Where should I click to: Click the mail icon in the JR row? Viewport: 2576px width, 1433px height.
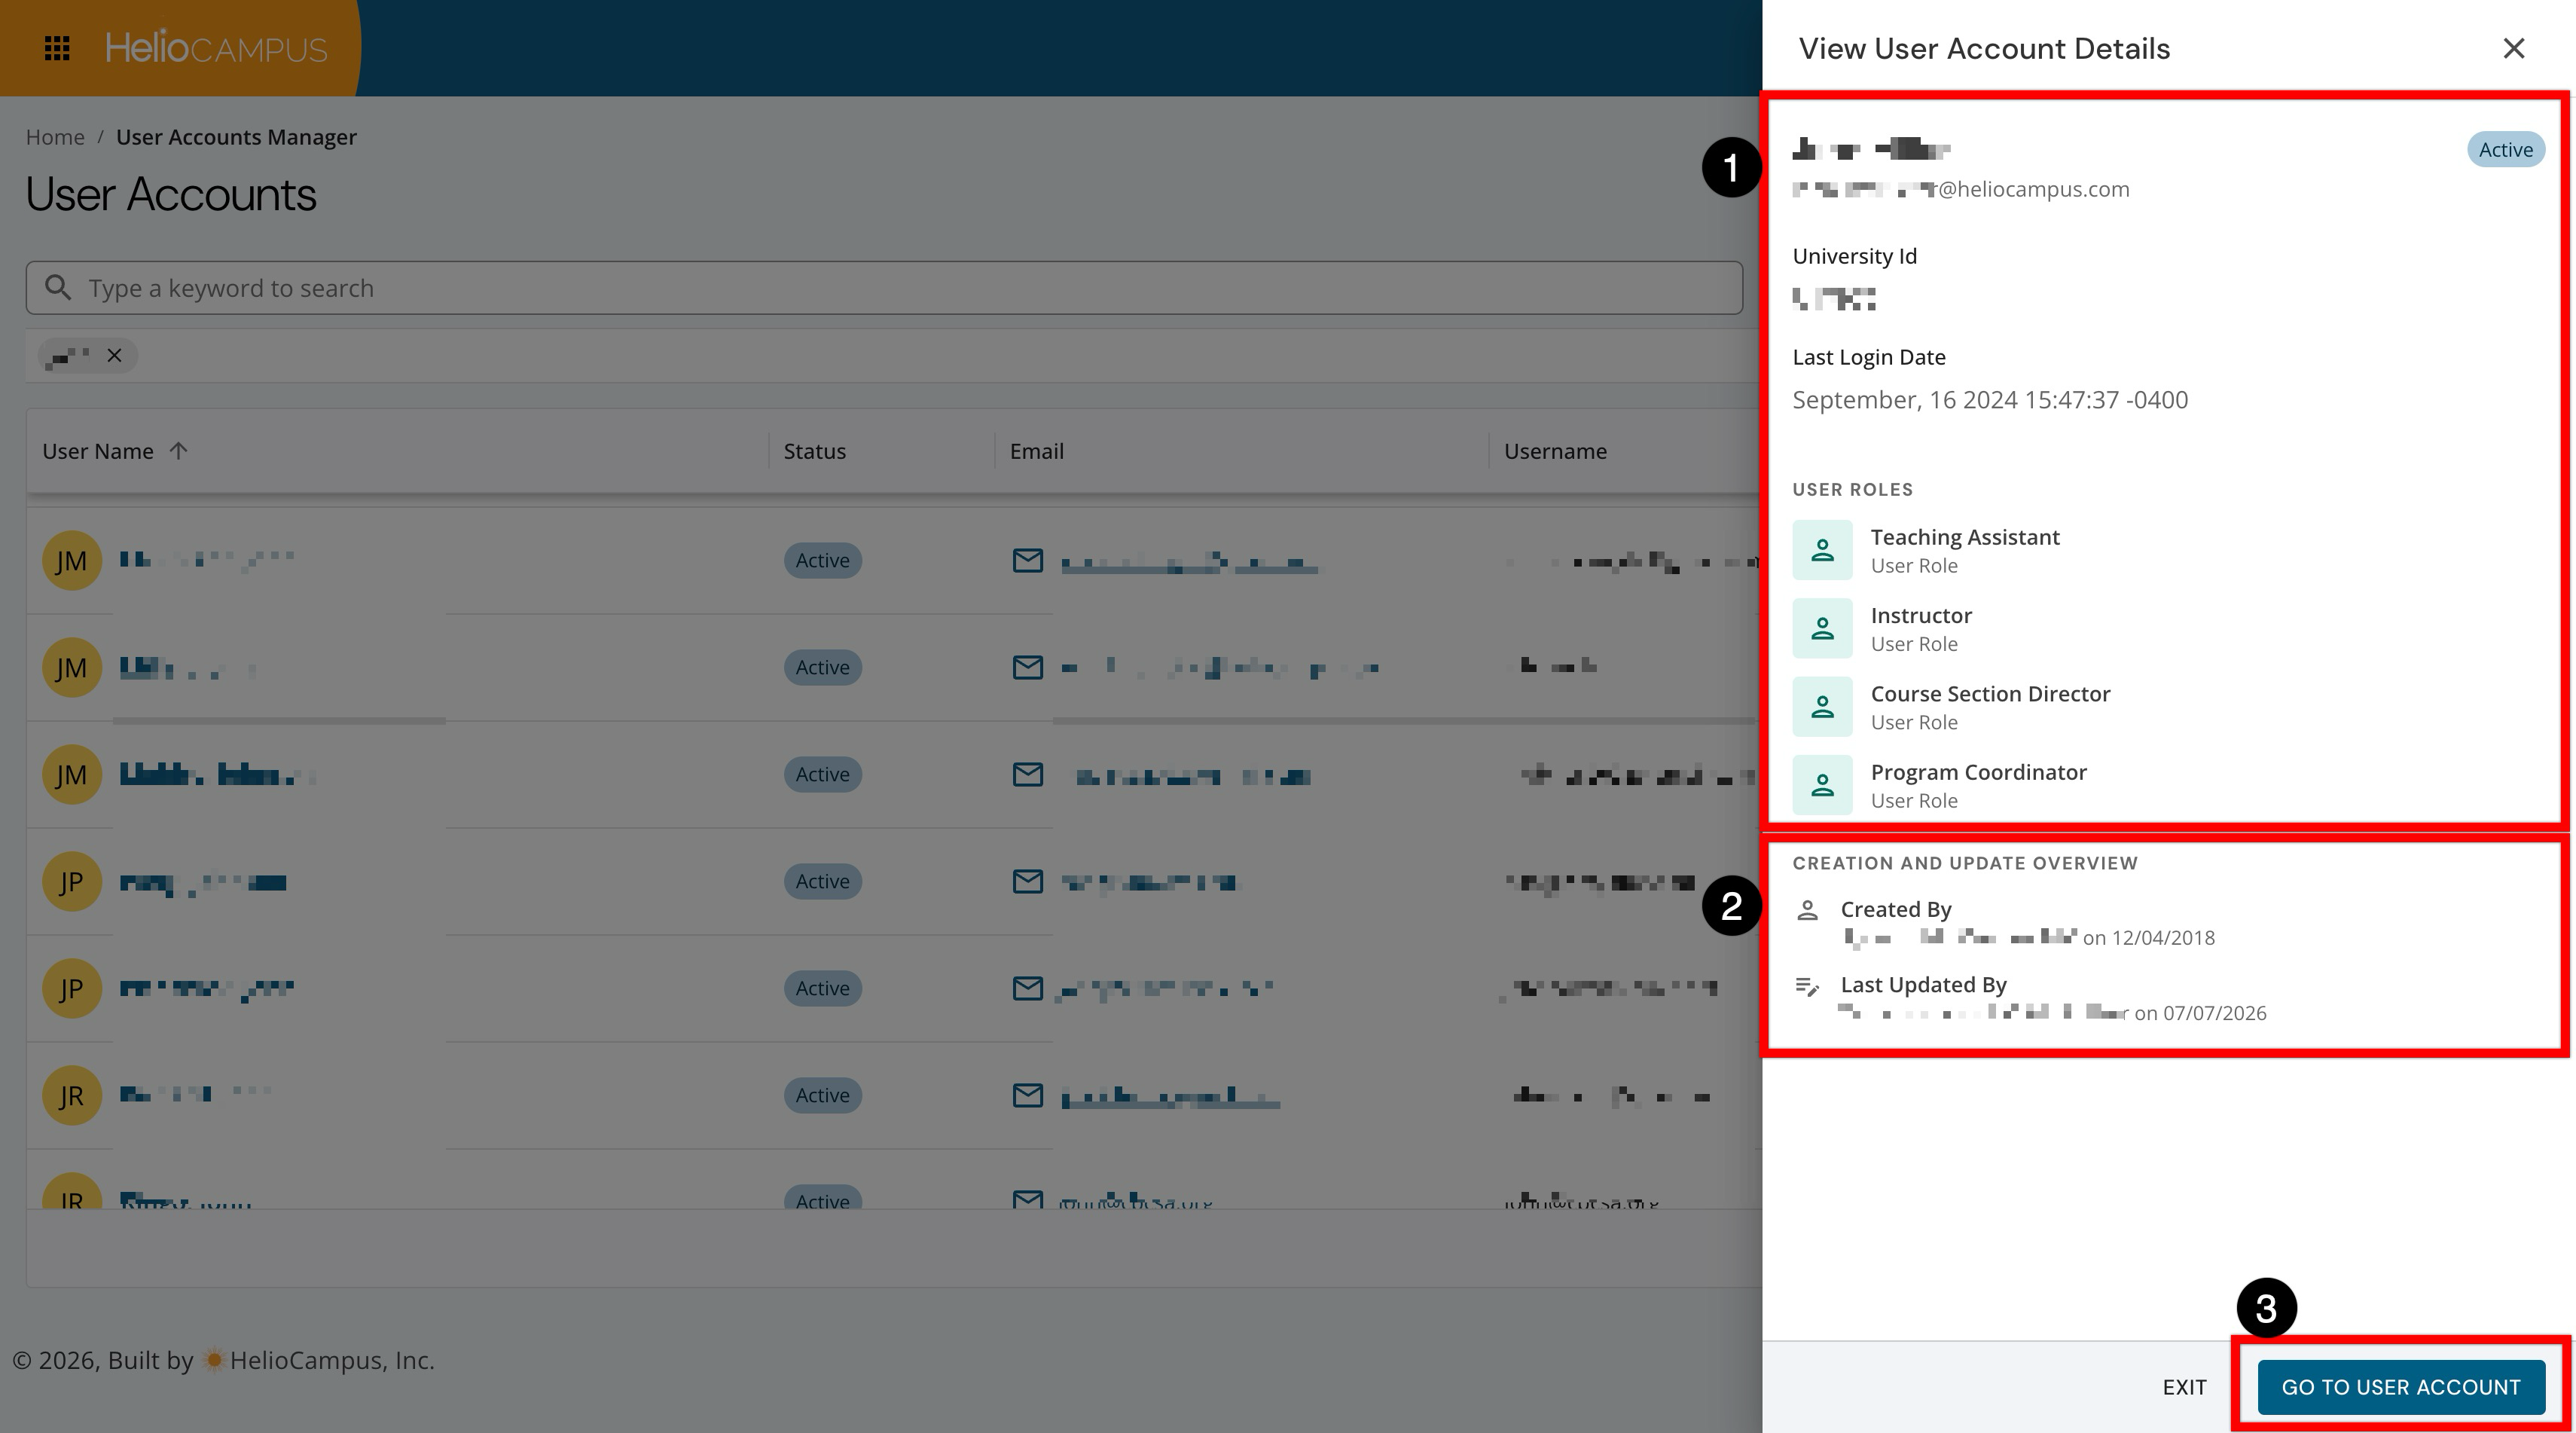point(1027,1095)
